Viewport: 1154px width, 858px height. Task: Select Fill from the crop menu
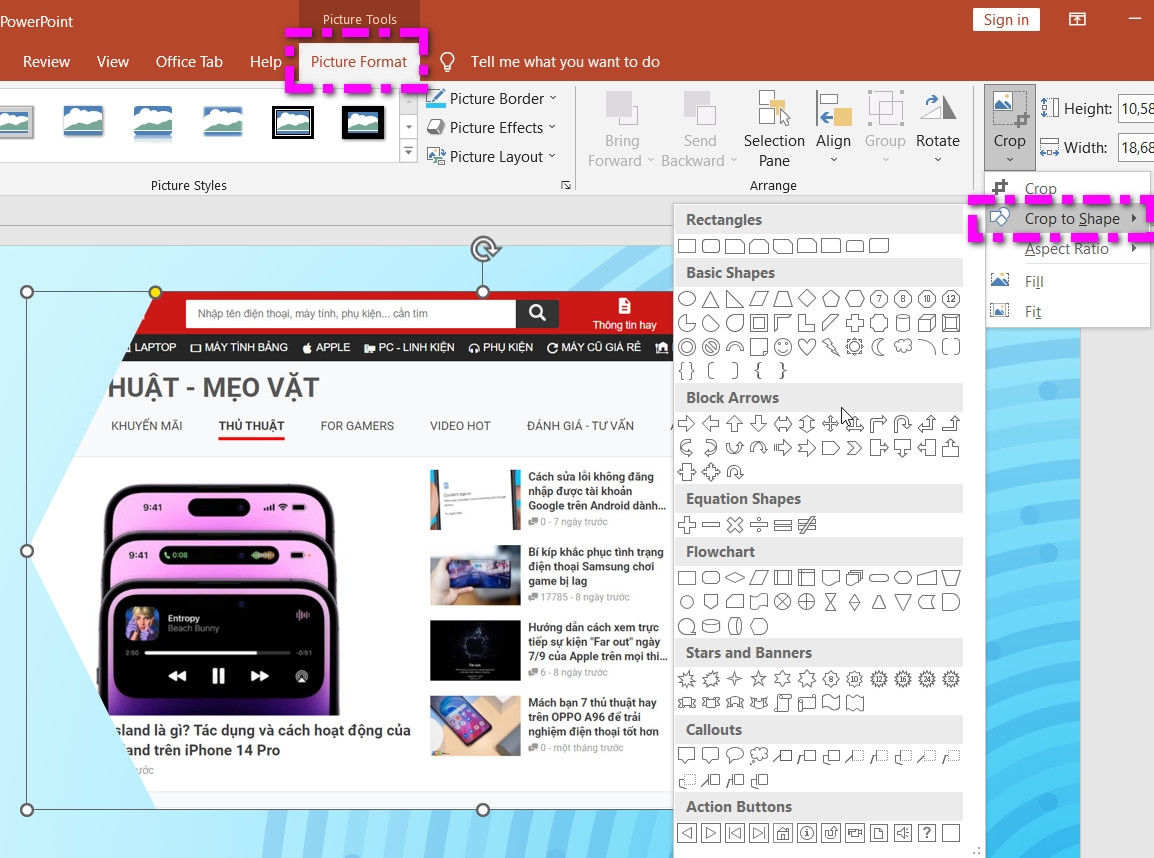(1033, 281)
